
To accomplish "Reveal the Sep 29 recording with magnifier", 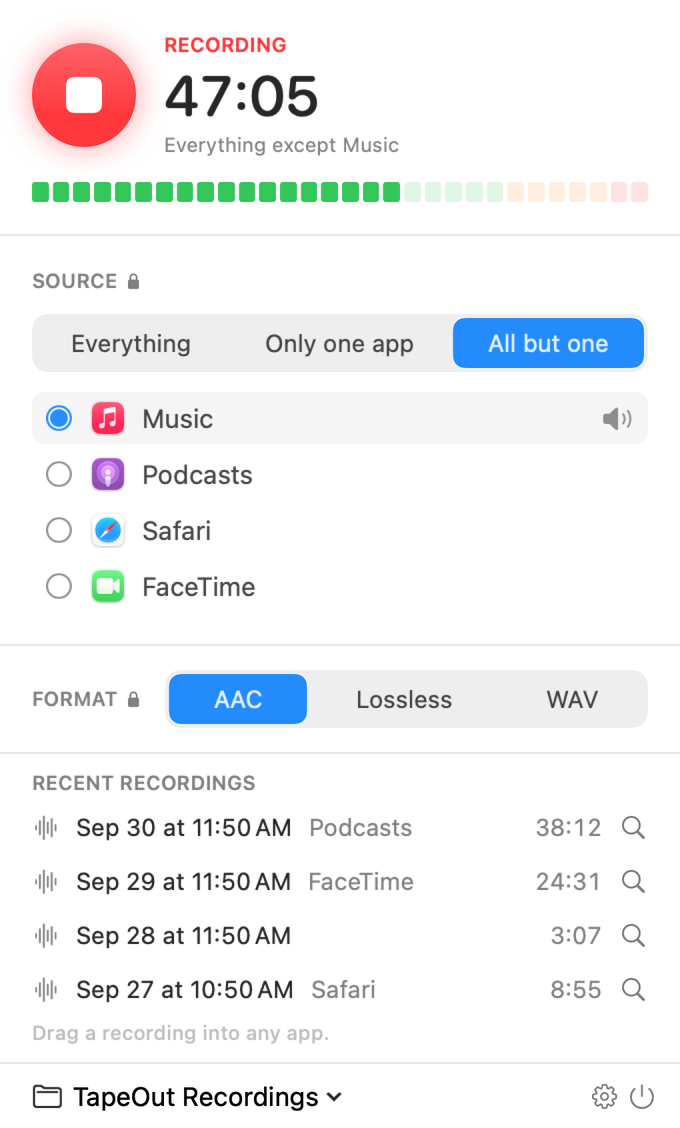I will [x=633, y=881].
